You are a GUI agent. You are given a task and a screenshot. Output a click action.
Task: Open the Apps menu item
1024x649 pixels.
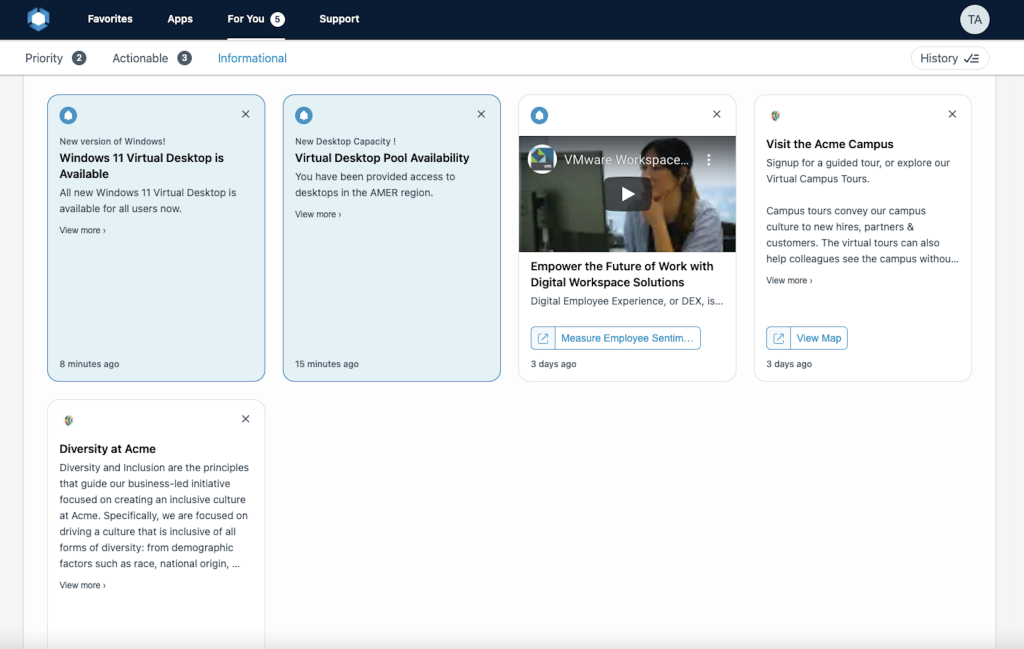click(180, 19)
